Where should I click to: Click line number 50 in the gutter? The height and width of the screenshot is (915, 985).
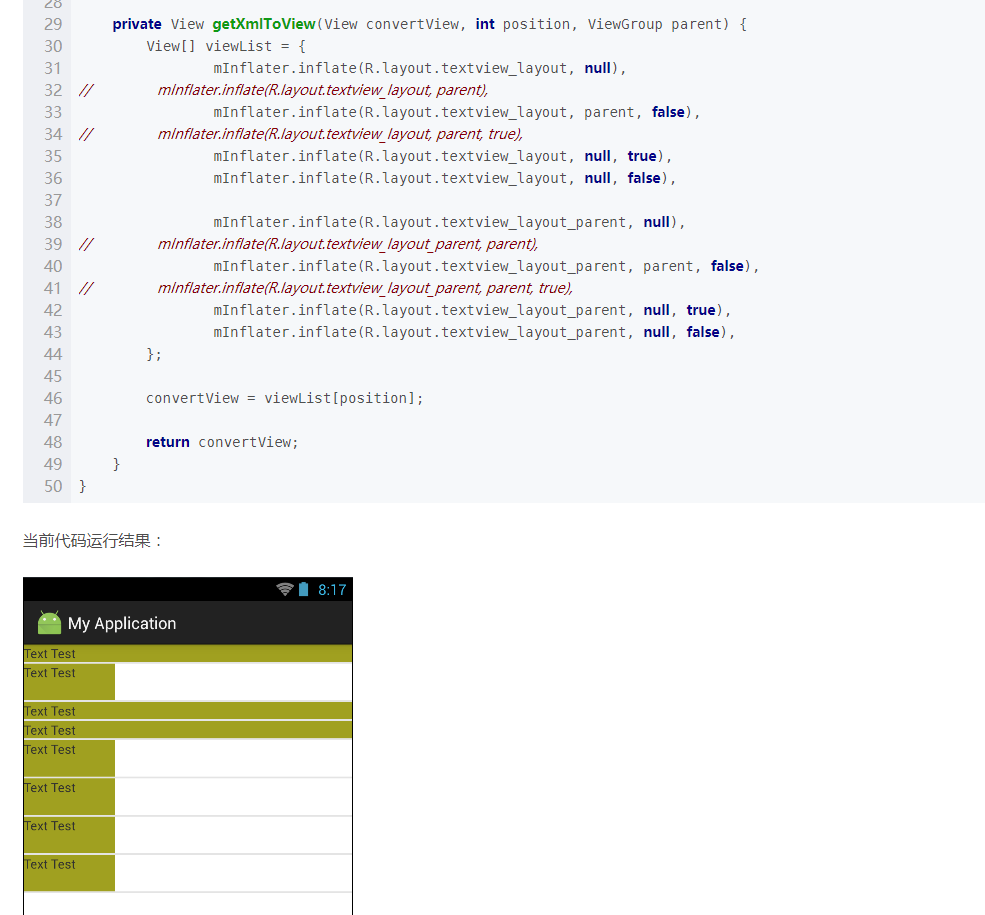coord(53,486)
